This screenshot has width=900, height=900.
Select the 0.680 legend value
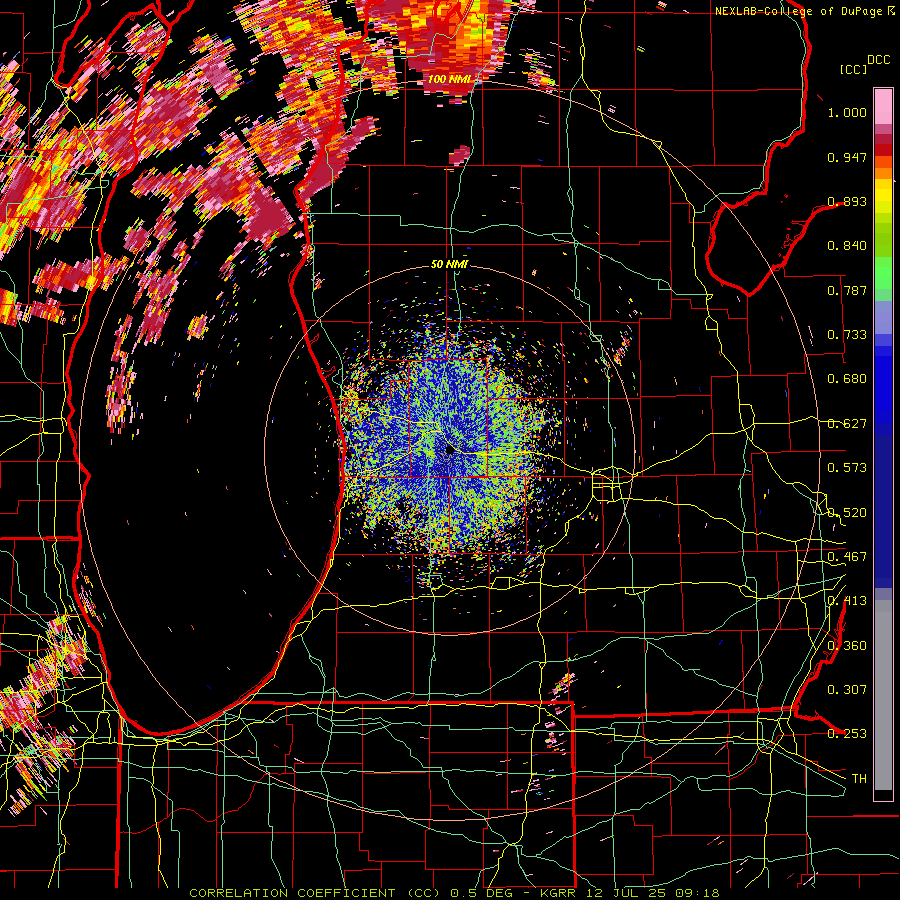847,379
